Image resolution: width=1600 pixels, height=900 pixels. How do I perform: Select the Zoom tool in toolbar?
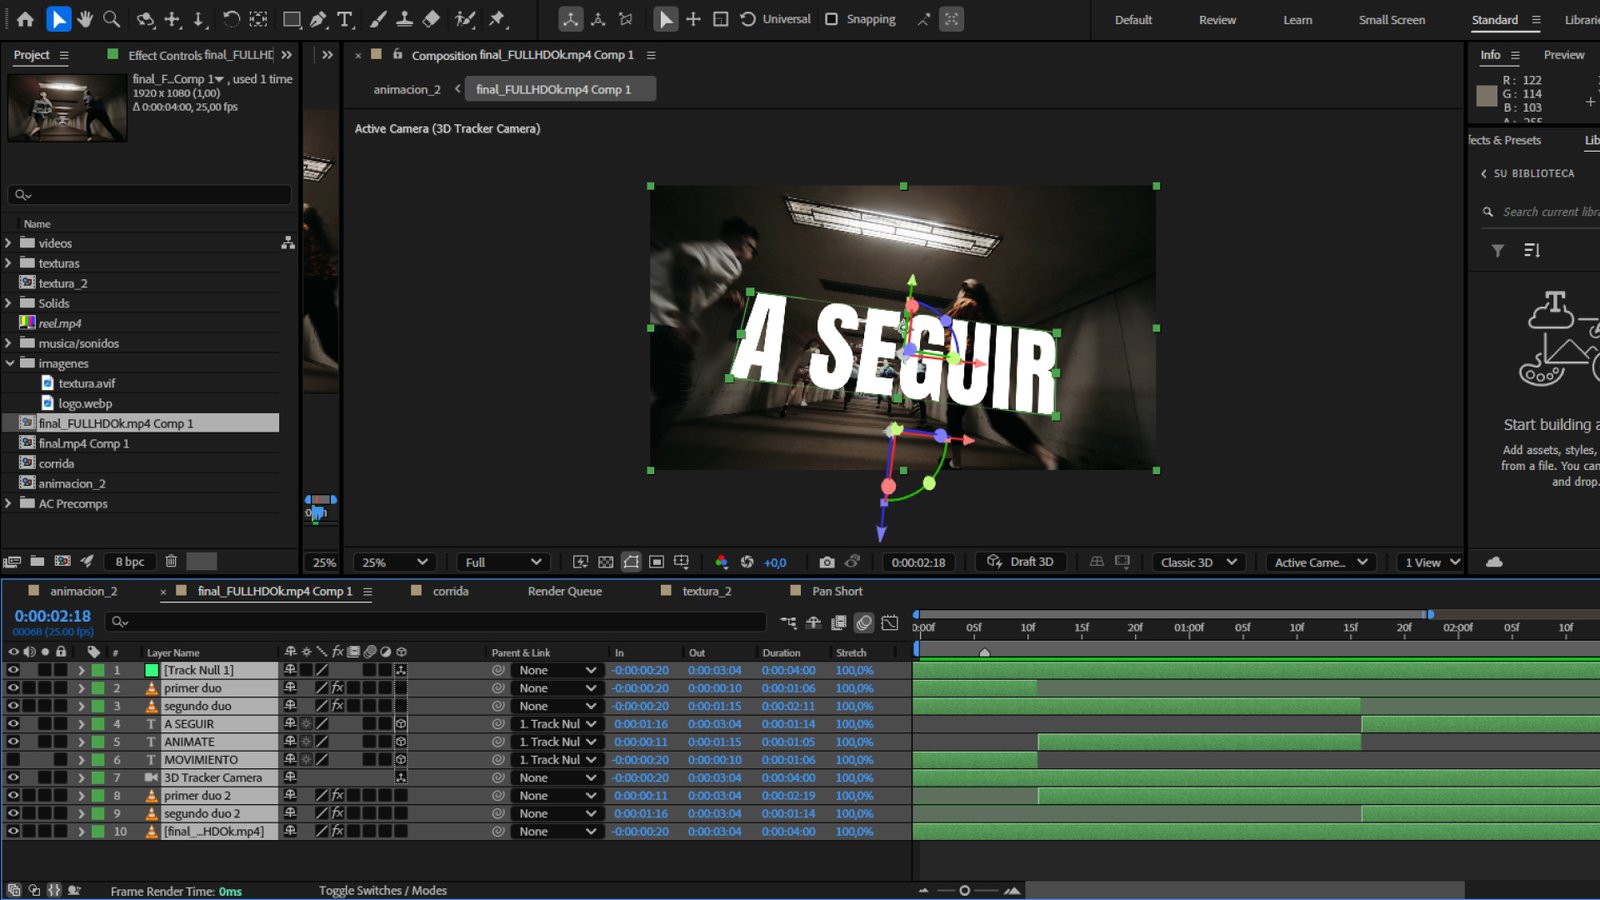[112, 19]
